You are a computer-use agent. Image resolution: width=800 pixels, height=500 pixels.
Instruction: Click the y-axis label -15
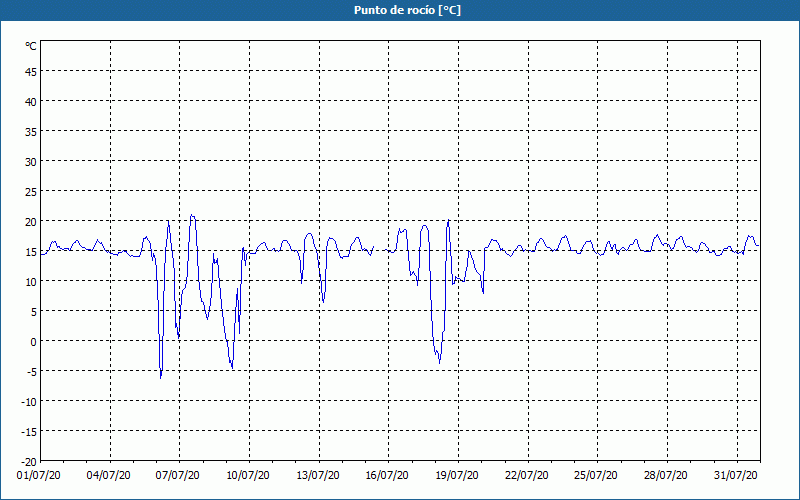pos(29,432)
